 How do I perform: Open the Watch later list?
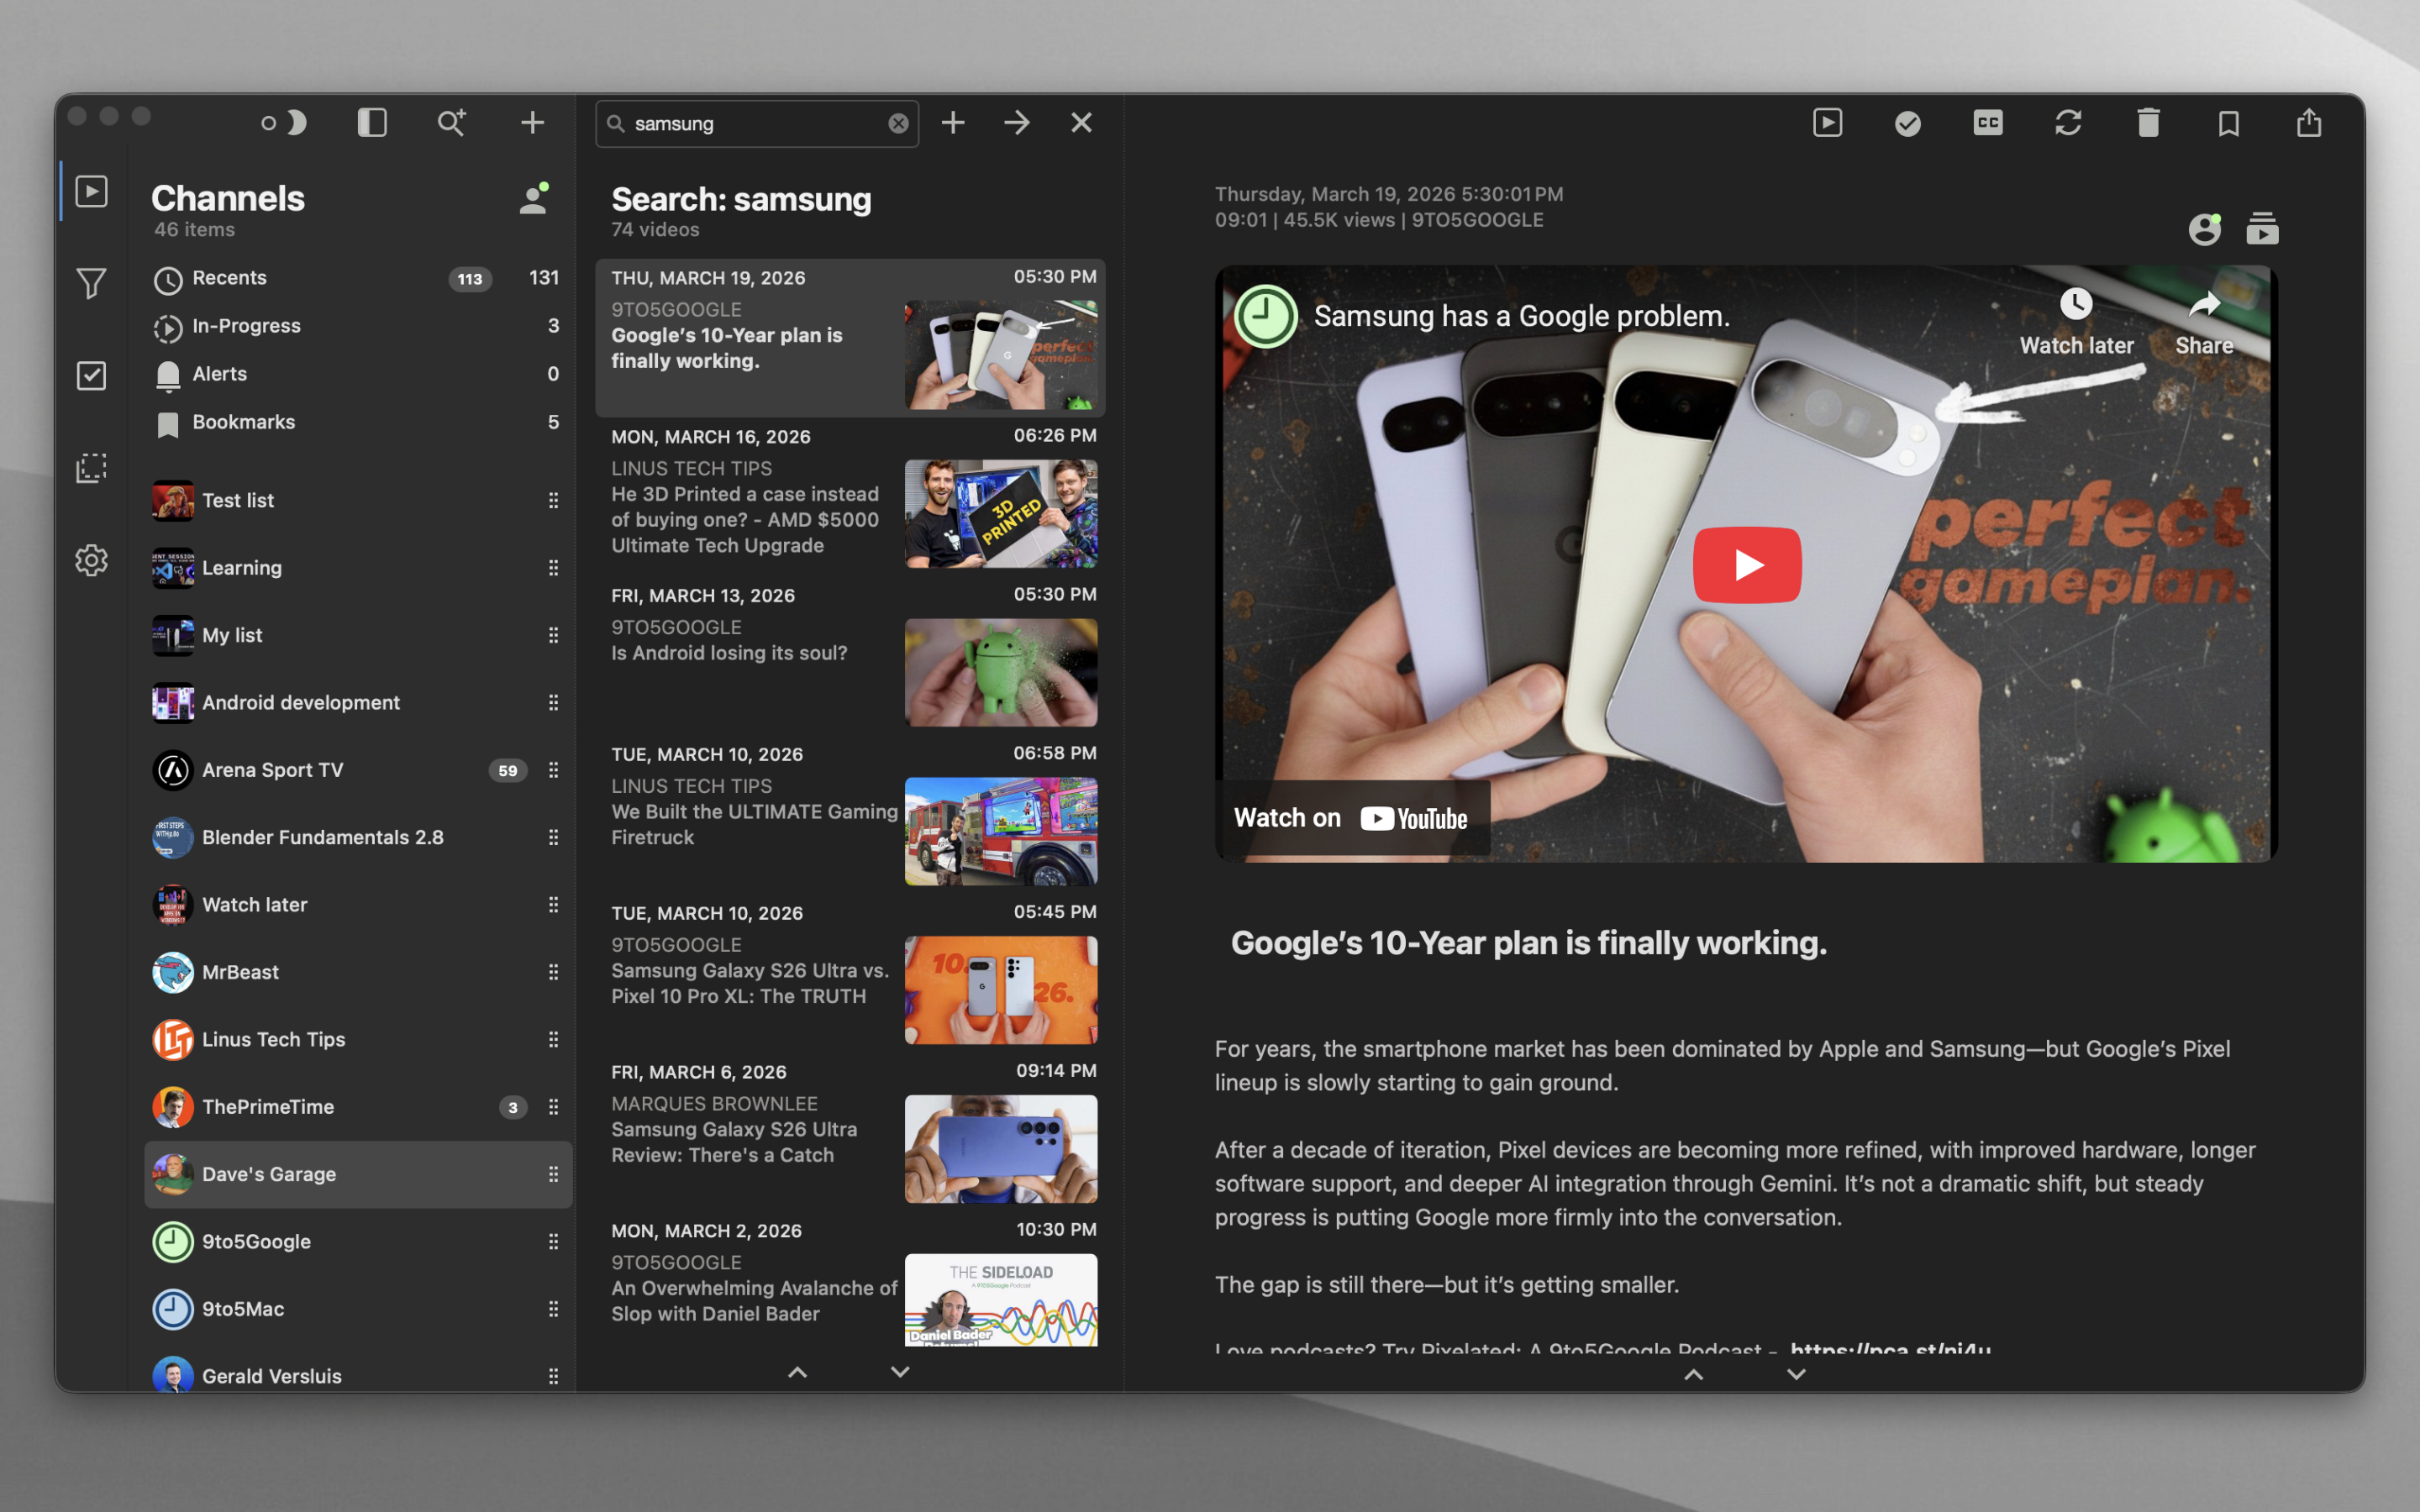pyautogui.click(x=357, y=905)
